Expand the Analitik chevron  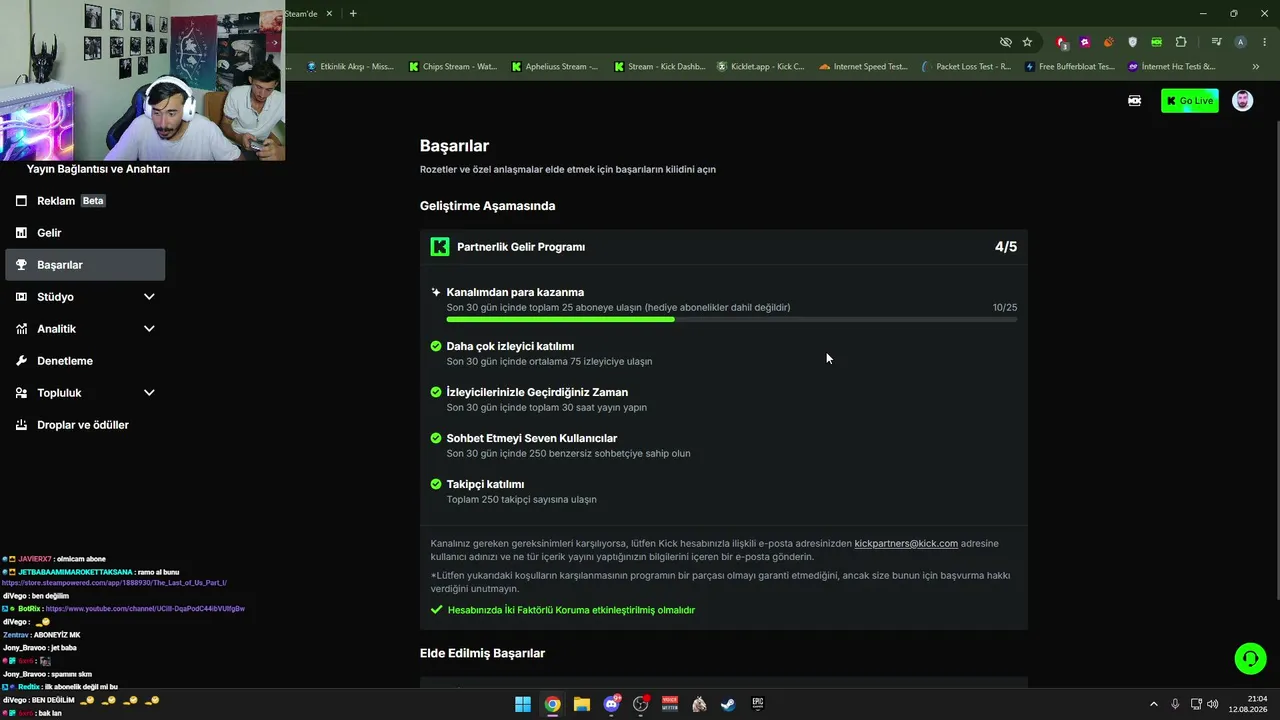[x=149, y=329]
